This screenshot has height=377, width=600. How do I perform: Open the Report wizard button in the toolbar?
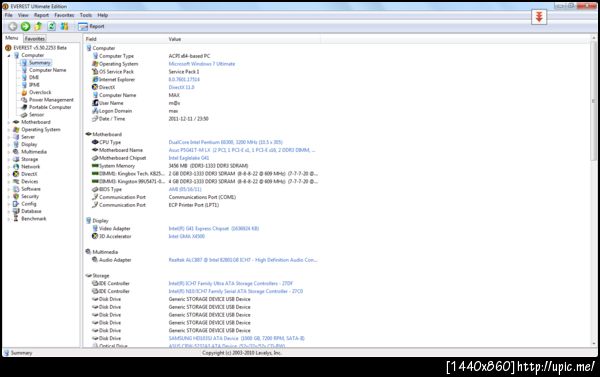(91, 26)
